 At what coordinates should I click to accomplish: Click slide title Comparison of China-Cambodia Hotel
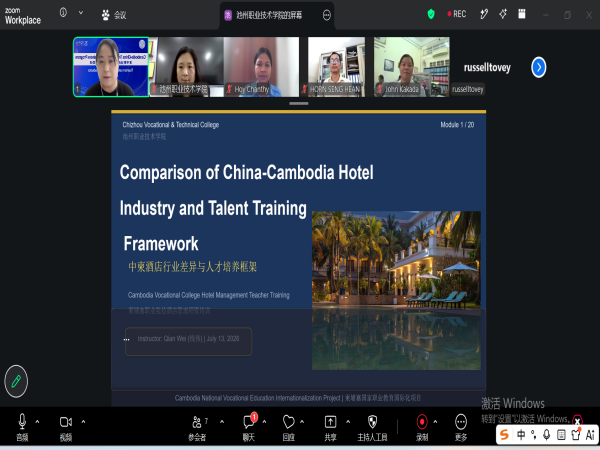pyautogui.click(x=246, y=173)
